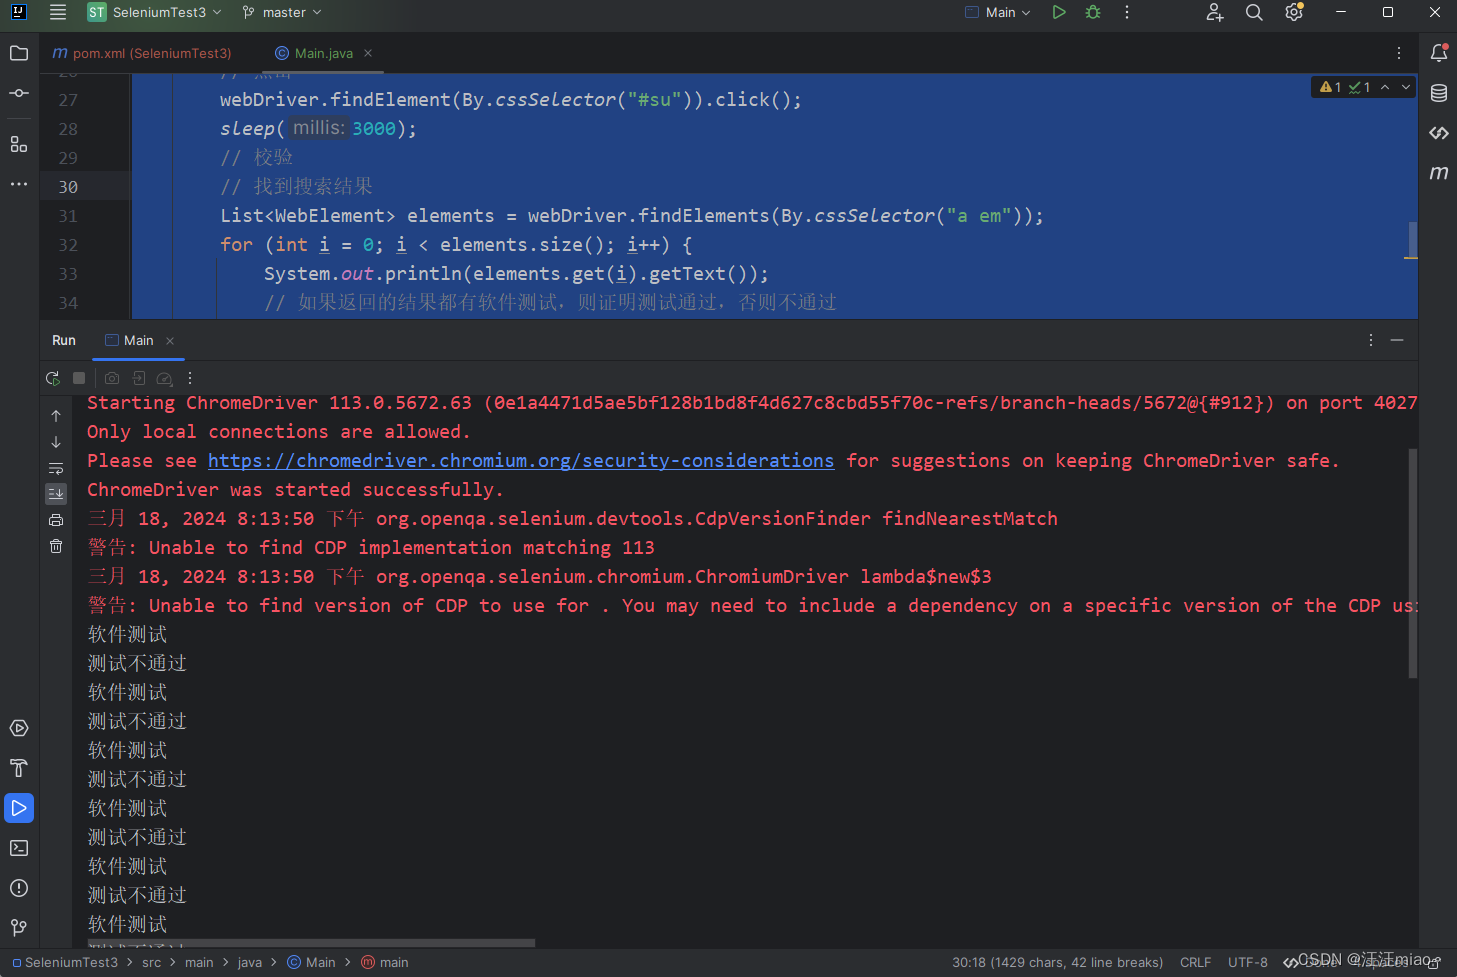Screen dimensions: 1457x977
Task: Click the console vertical scrollbar
Action: [1413, 563]
